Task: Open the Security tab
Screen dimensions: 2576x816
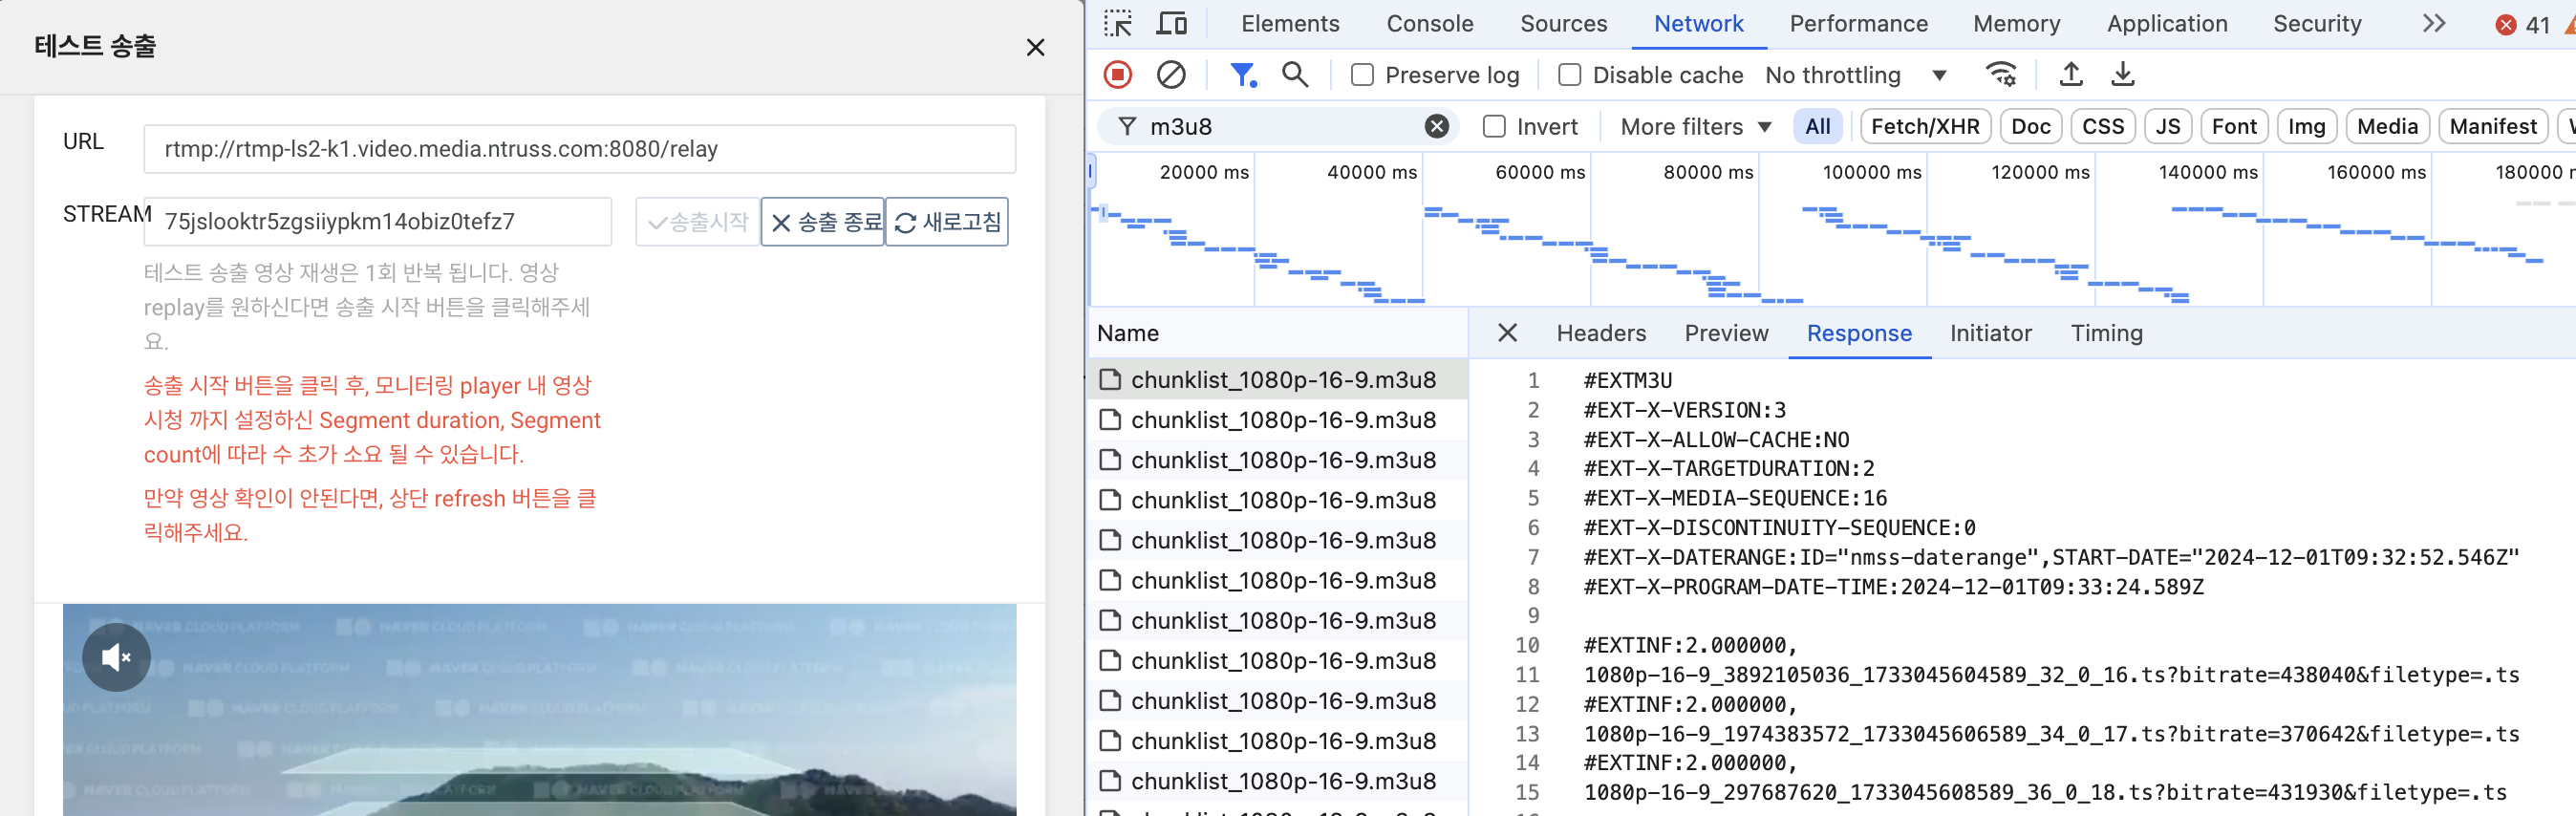Action: coord(2317,24)
